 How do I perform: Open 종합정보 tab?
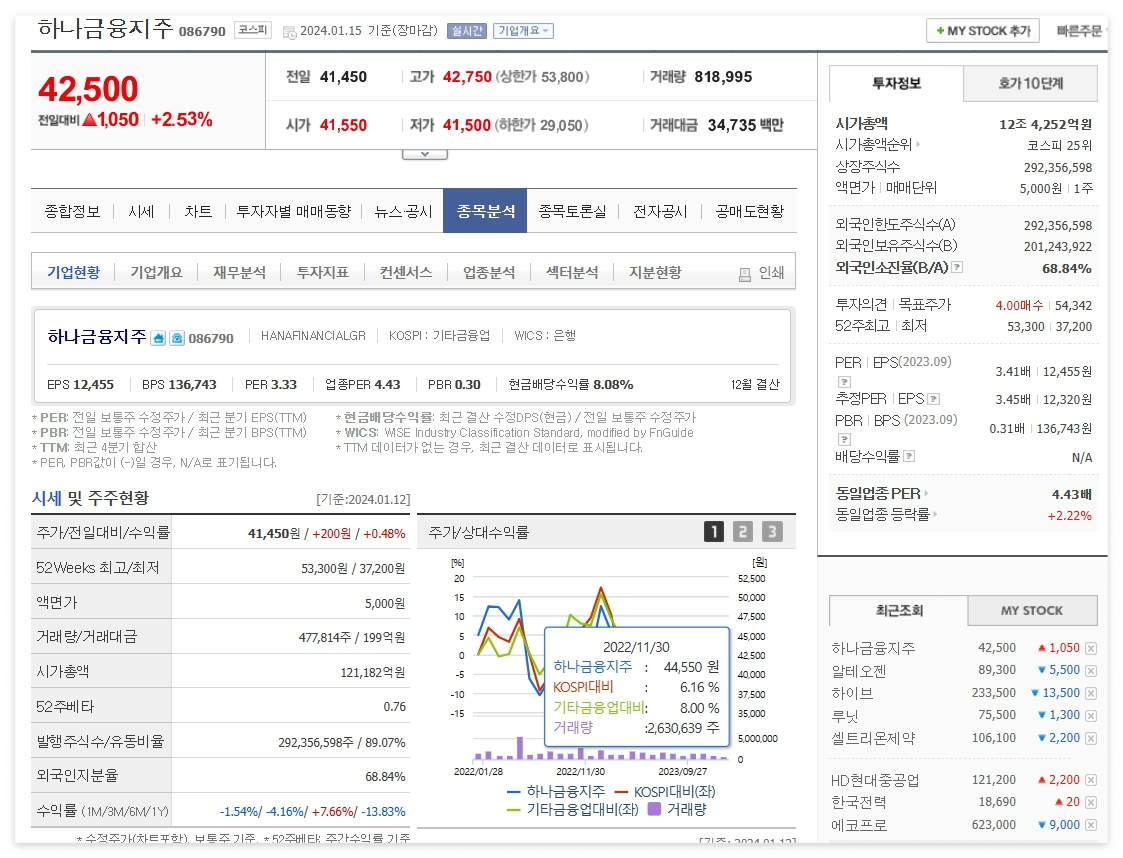coord(72,211)
